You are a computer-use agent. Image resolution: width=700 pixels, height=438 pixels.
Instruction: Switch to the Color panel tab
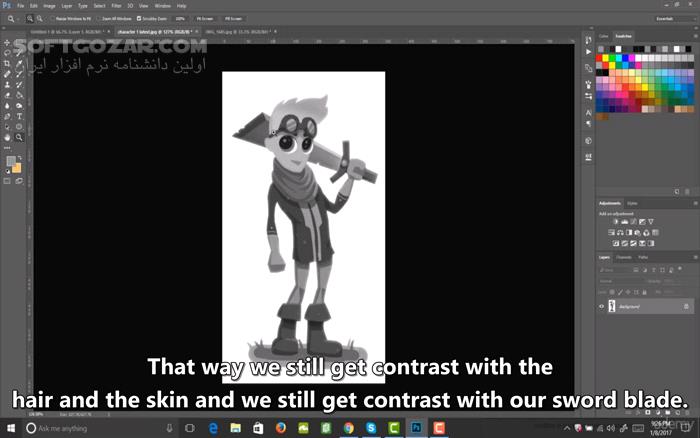pyautogui.click(x=604, y=36)
